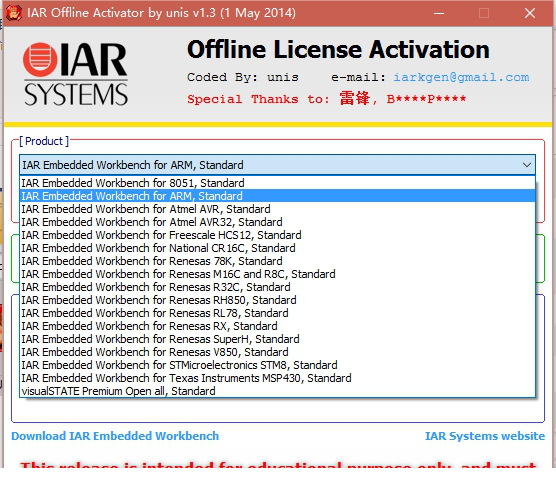Choose IAR Embedded Workbench for ARM
Screen dimensions: 556x486
coord(277,196)
